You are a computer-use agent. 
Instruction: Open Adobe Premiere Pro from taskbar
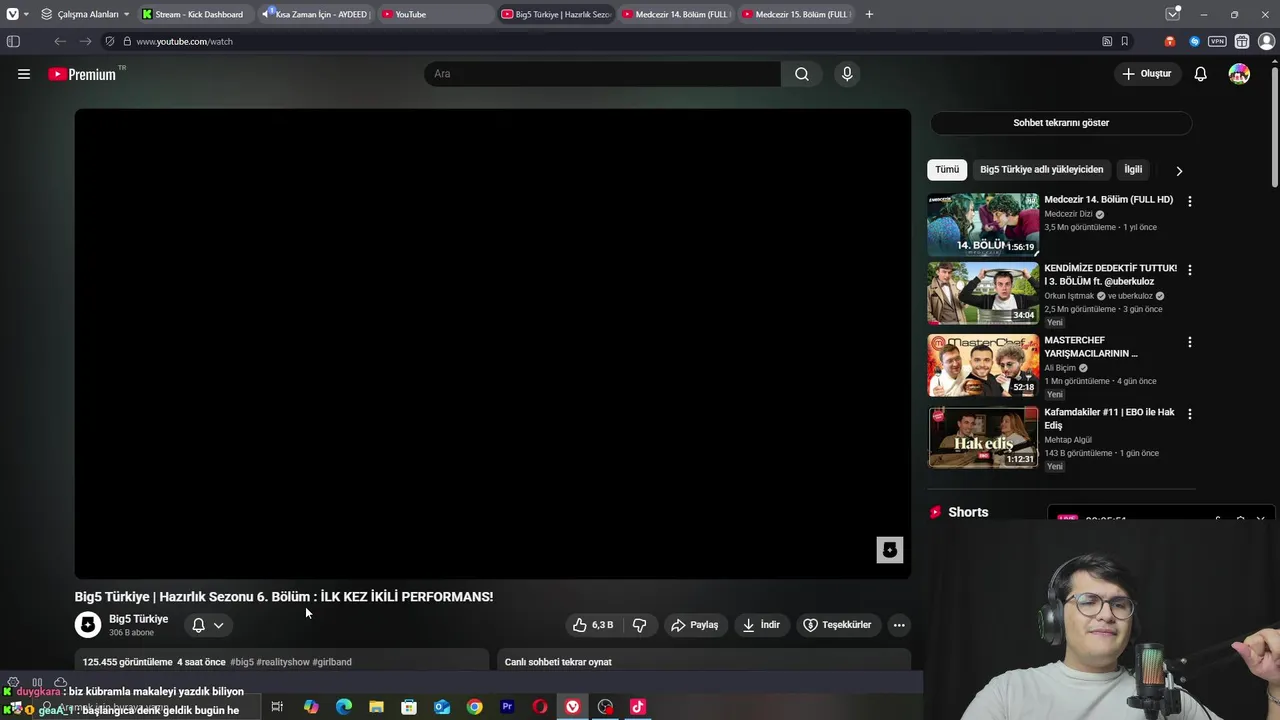pos(507,707)
